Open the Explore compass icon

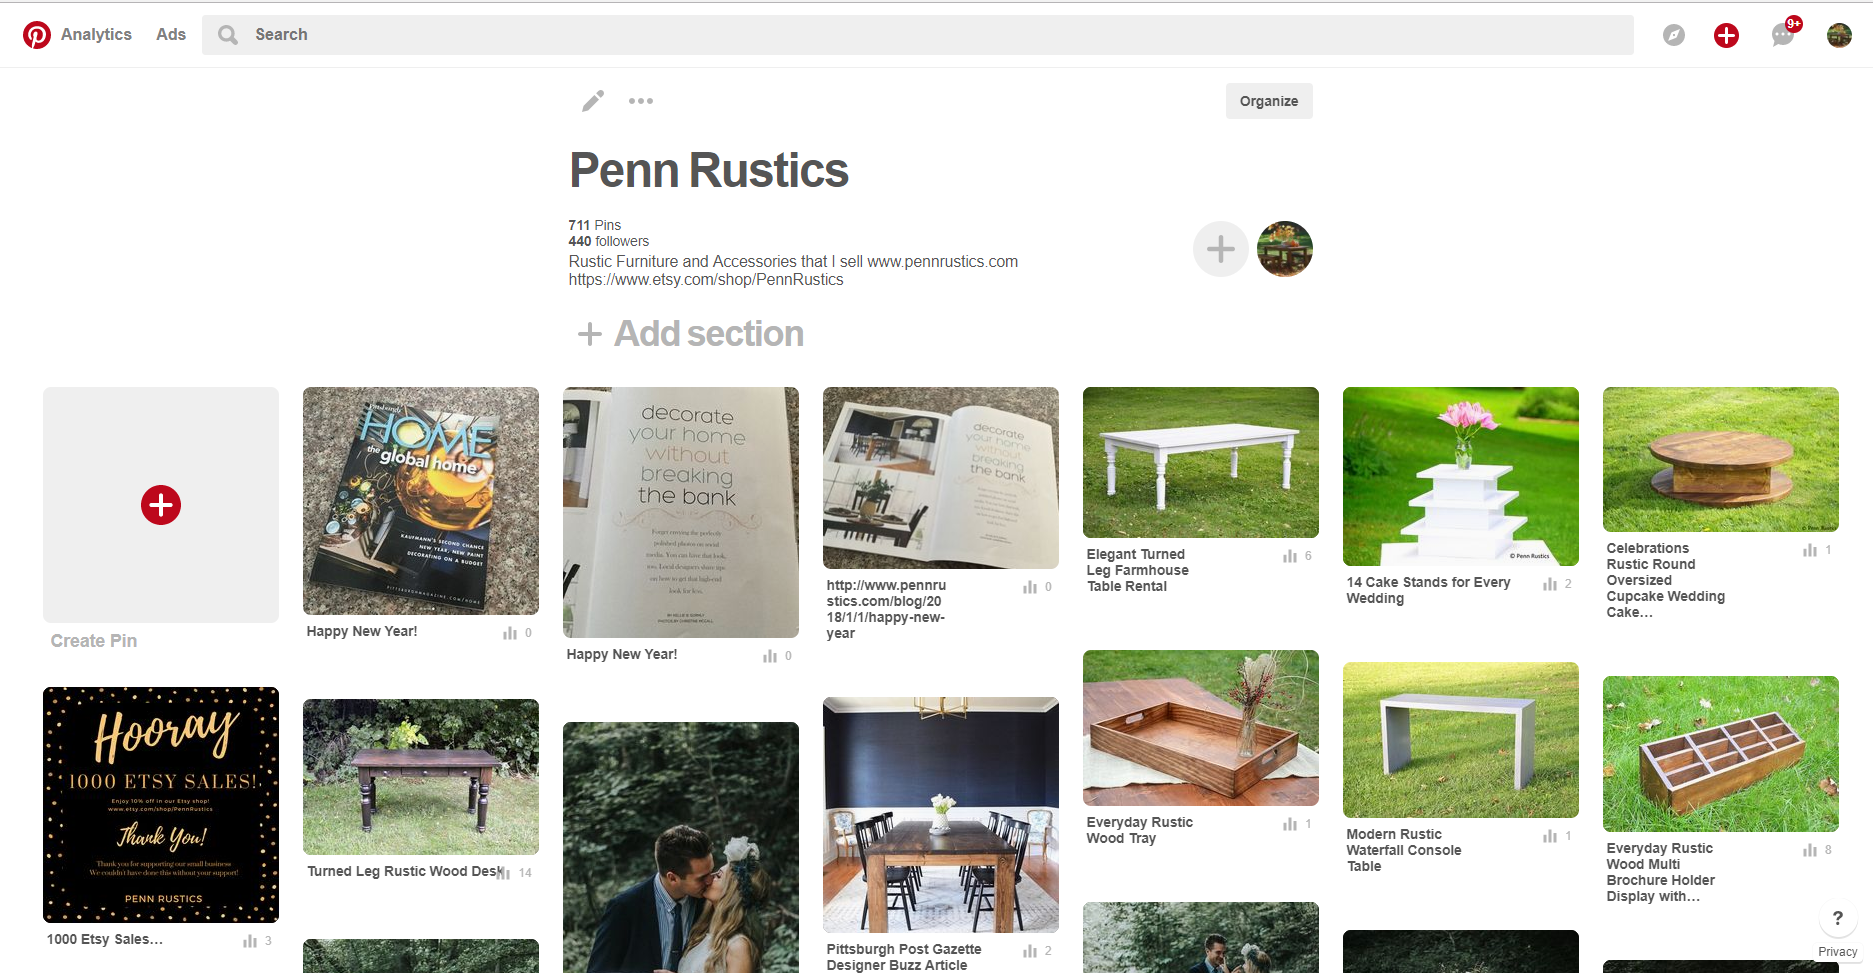[x=1674, y=35]
